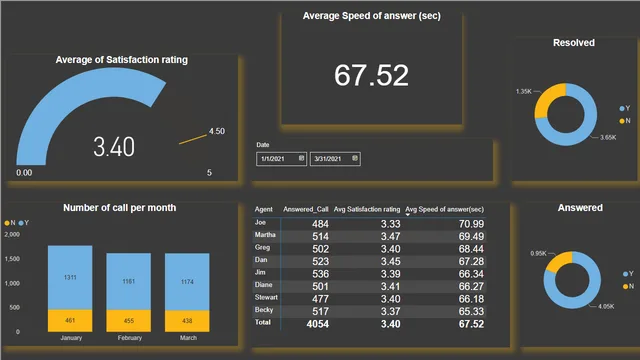Click Average of Satisfaction rating title
This screenshot has width=640, height=360.
coord(122,60)
